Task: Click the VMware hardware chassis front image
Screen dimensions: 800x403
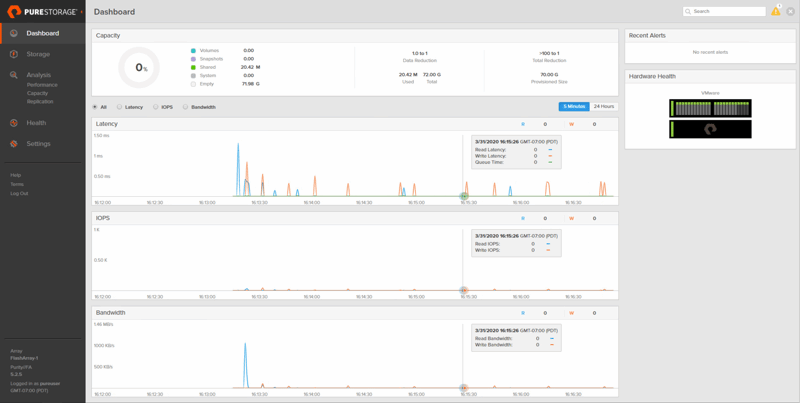Action: pyautogui.click(x=710, y=108)
